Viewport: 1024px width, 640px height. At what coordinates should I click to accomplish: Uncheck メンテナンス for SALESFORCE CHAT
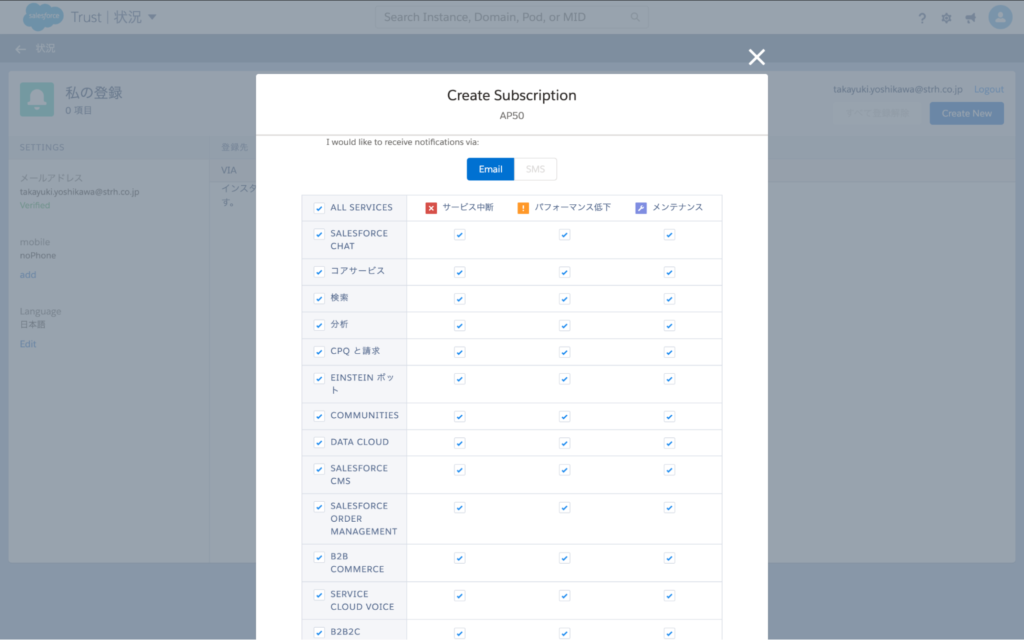coord(669,234)
